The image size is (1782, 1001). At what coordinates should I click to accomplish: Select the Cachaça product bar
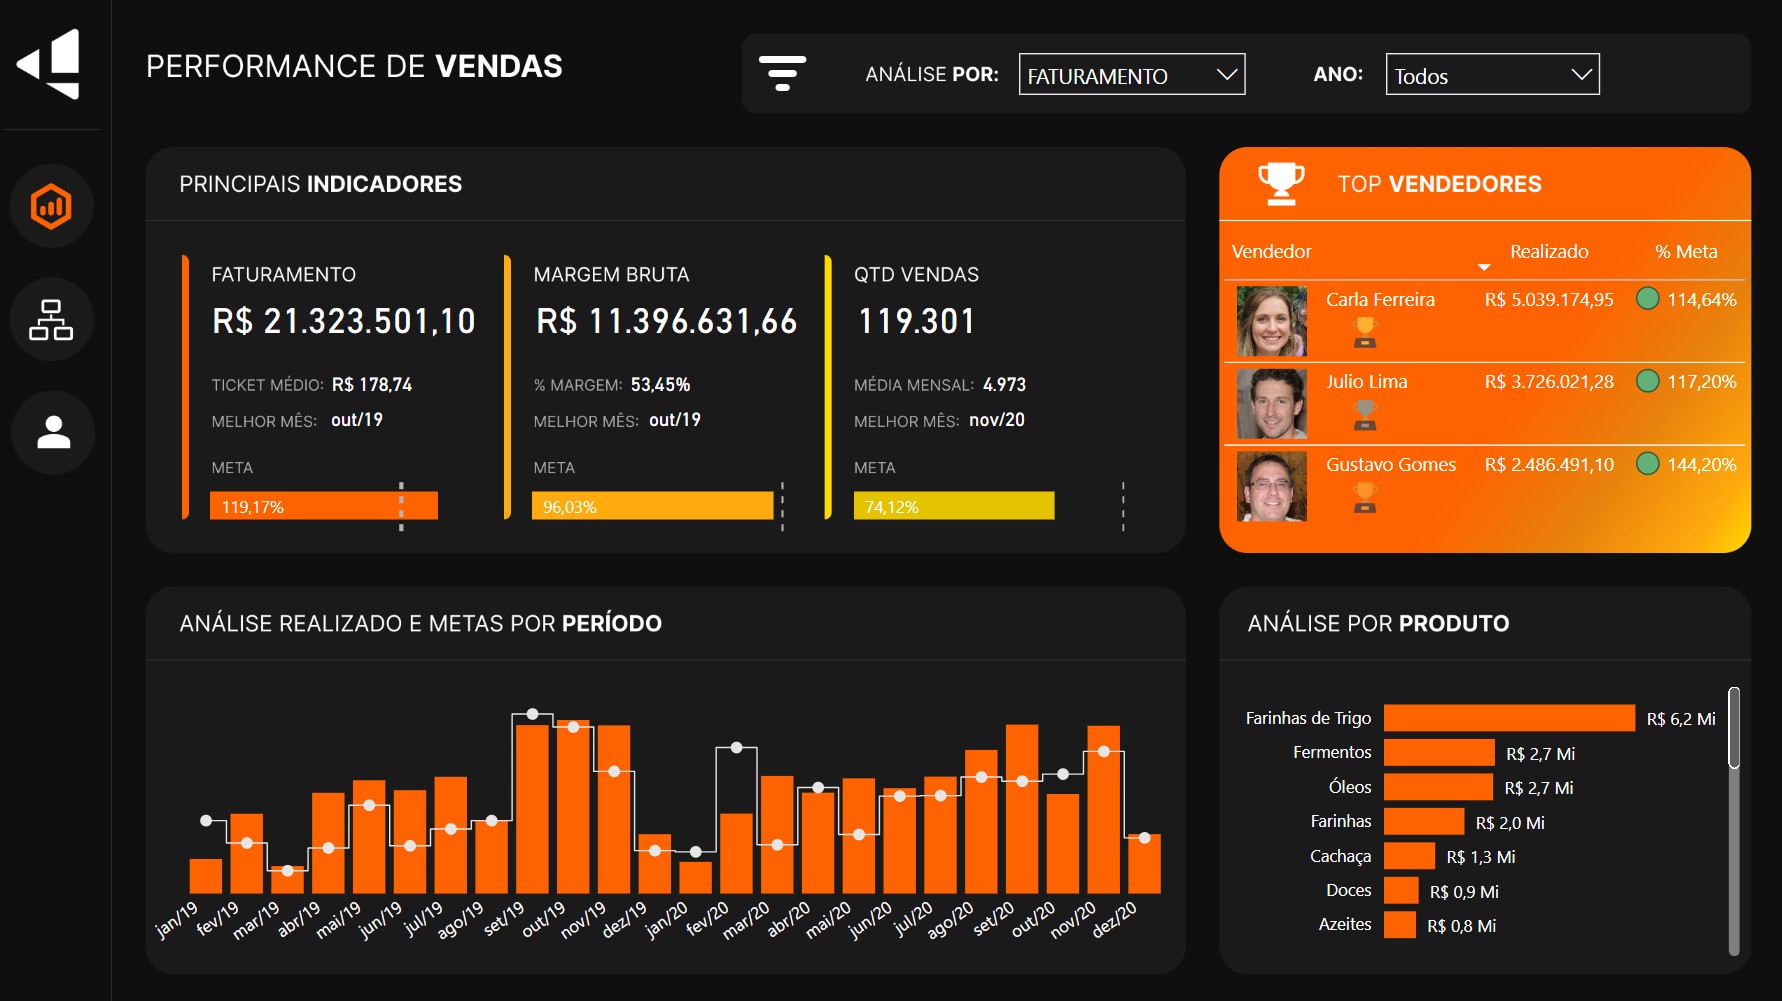pyautogui.click(x=1409, y=856)
